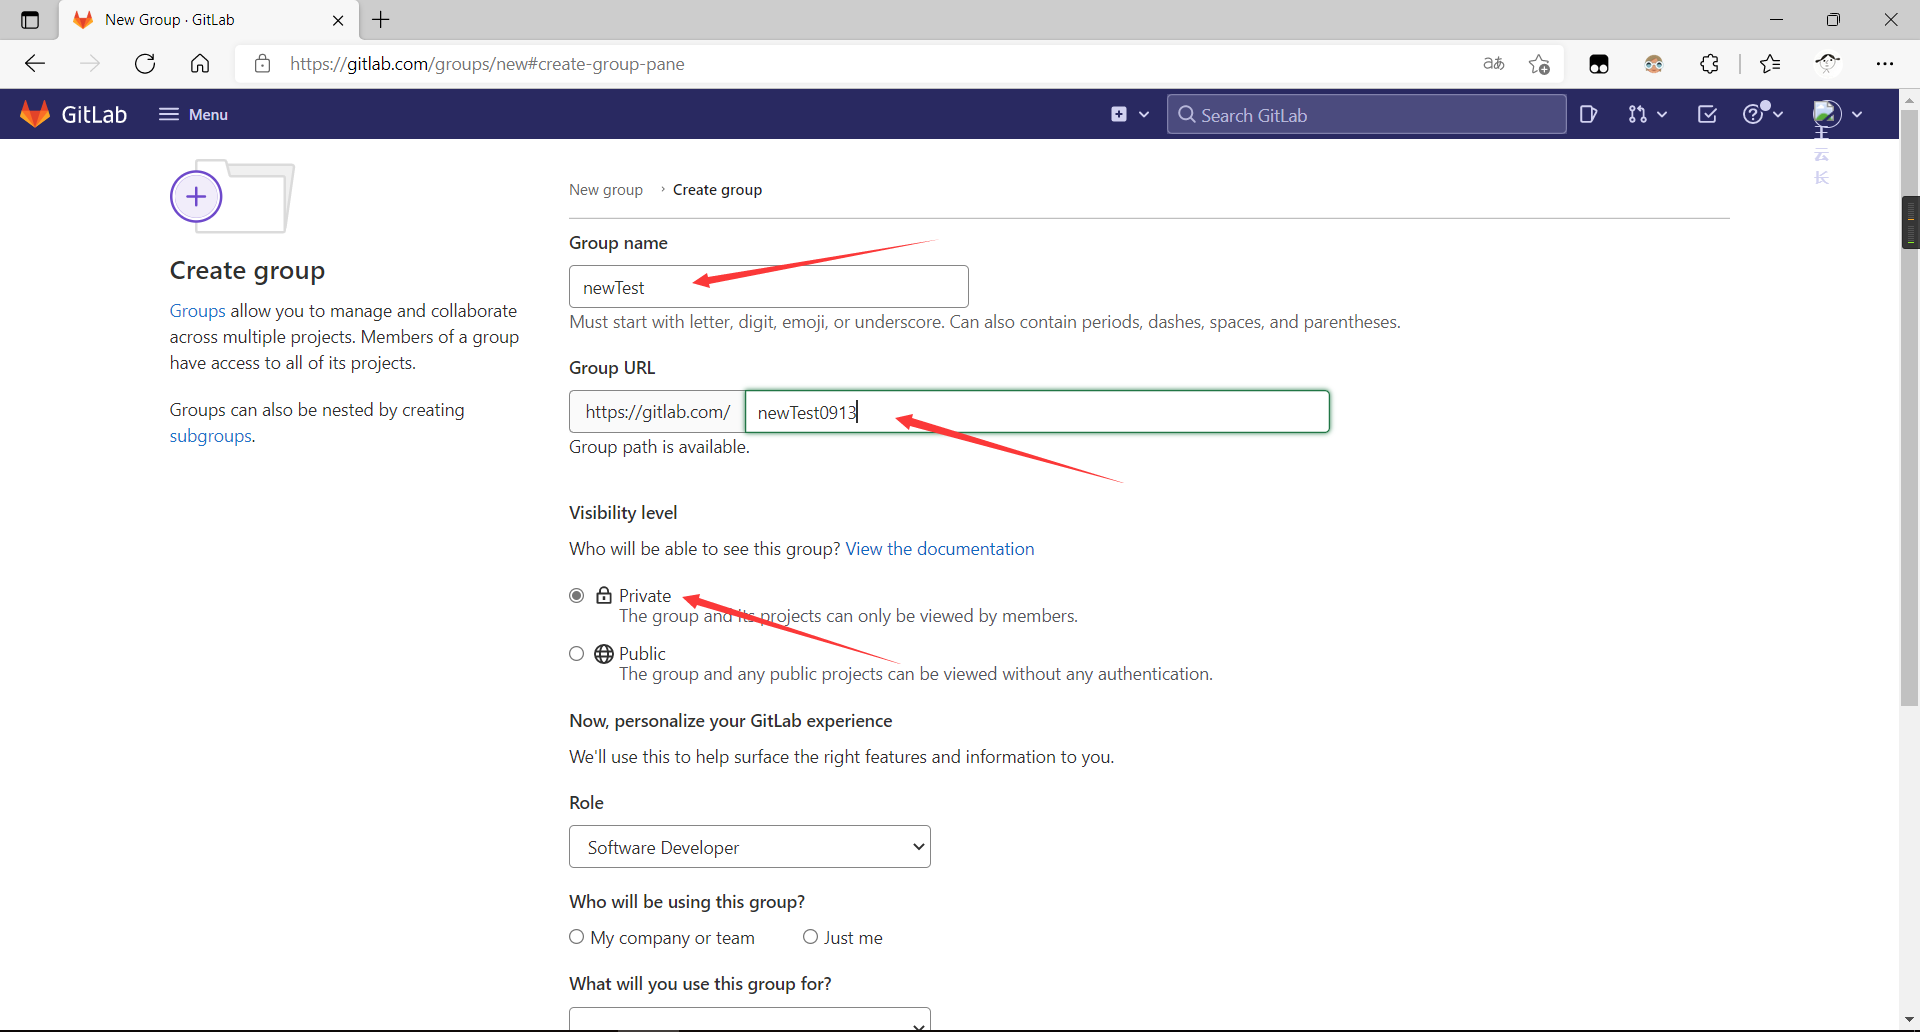The image size is (1920, 1032).
Task: Select My company or team
Action: click(577, 937)
